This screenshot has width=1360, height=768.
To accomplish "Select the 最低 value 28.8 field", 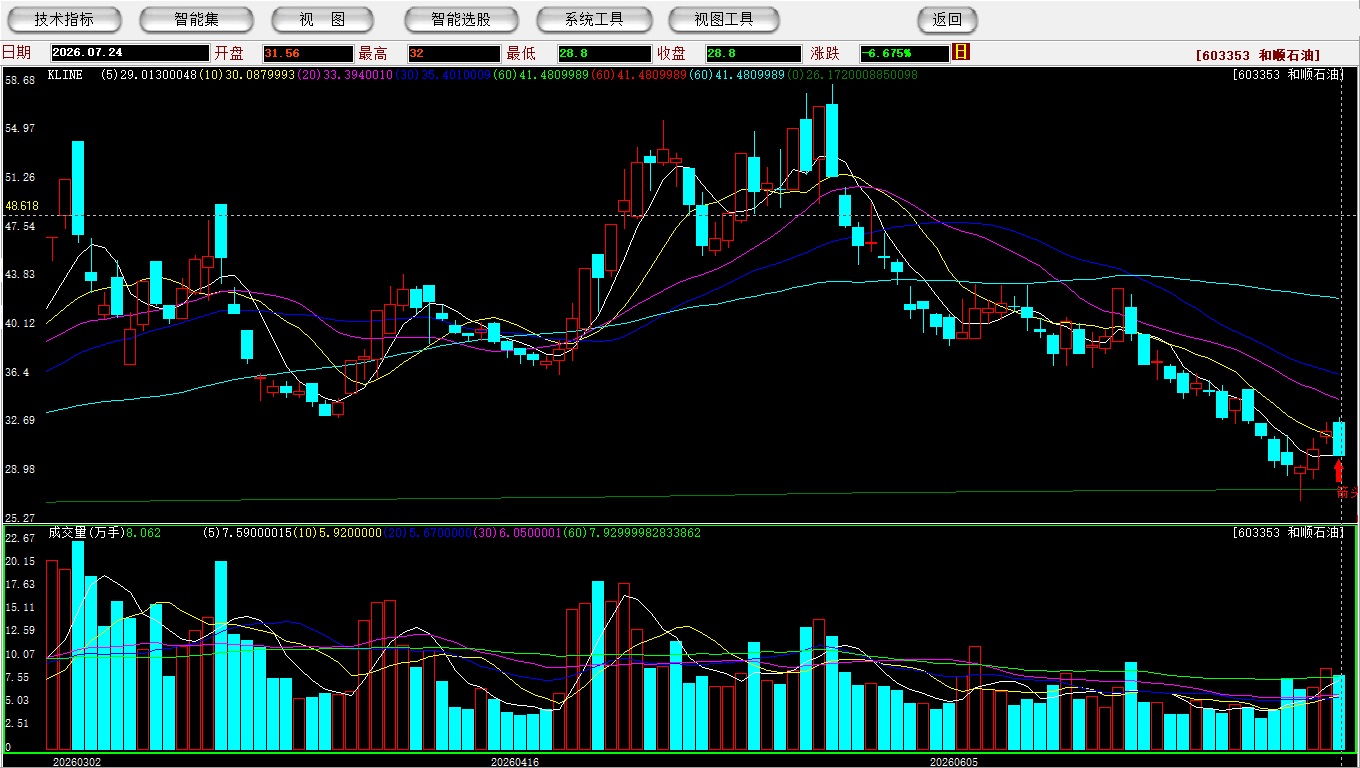I will tap(604, 54).
